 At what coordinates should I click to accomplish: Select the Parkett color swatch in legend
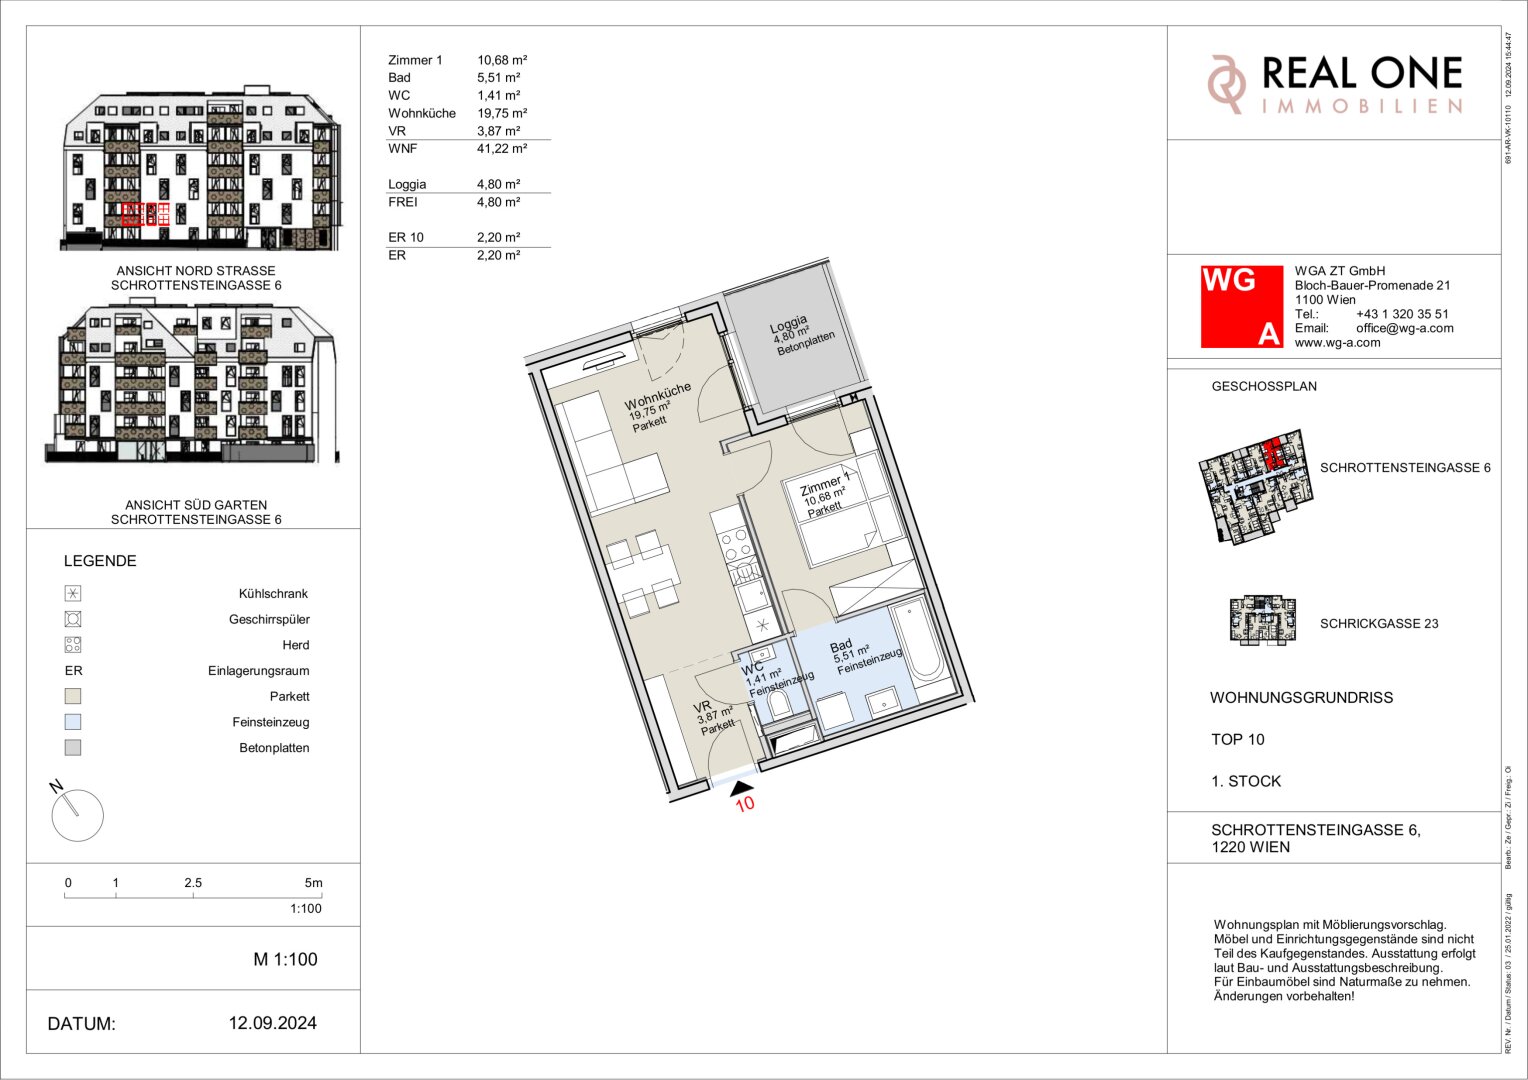pos(73,697)
